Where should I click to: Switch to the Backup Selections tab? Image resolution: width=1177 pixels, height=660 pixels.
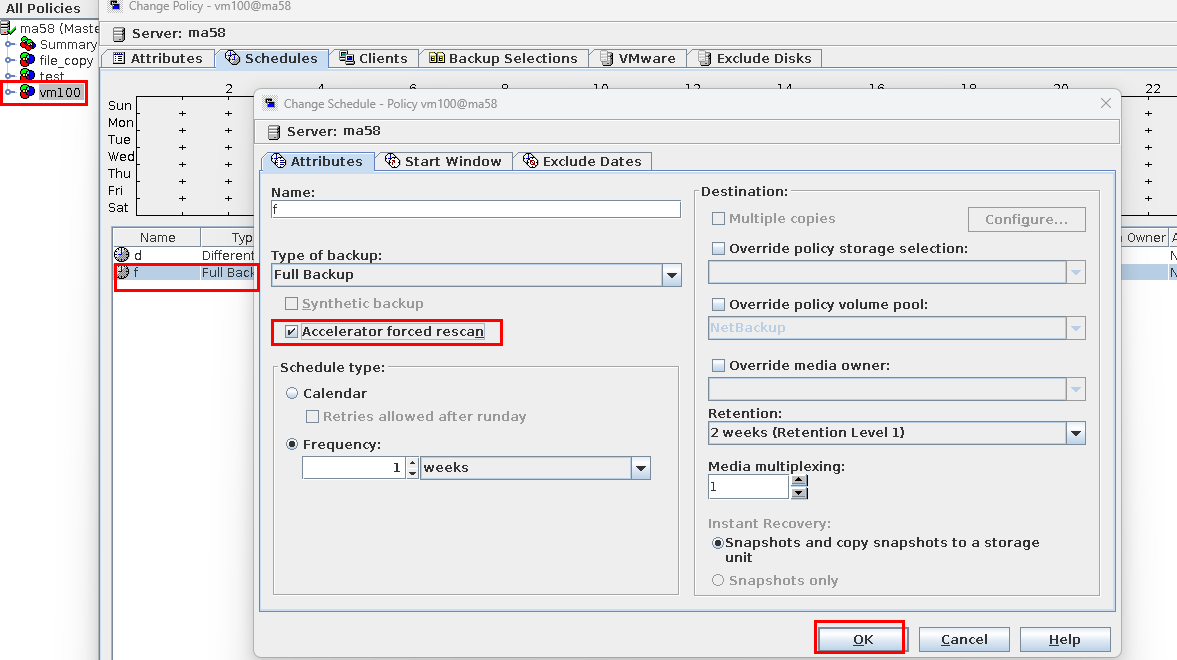504,59
